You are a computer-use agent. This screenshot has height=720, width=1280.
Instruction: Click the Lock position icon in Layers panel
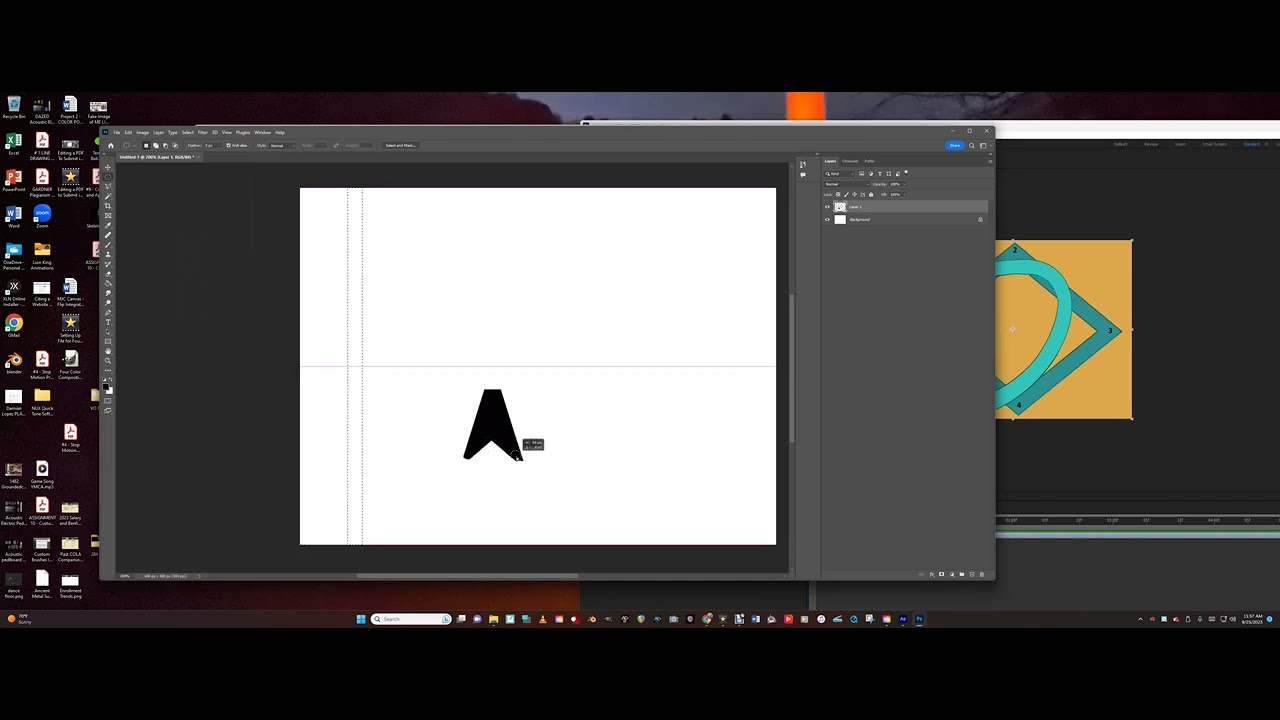pos(854,194)
